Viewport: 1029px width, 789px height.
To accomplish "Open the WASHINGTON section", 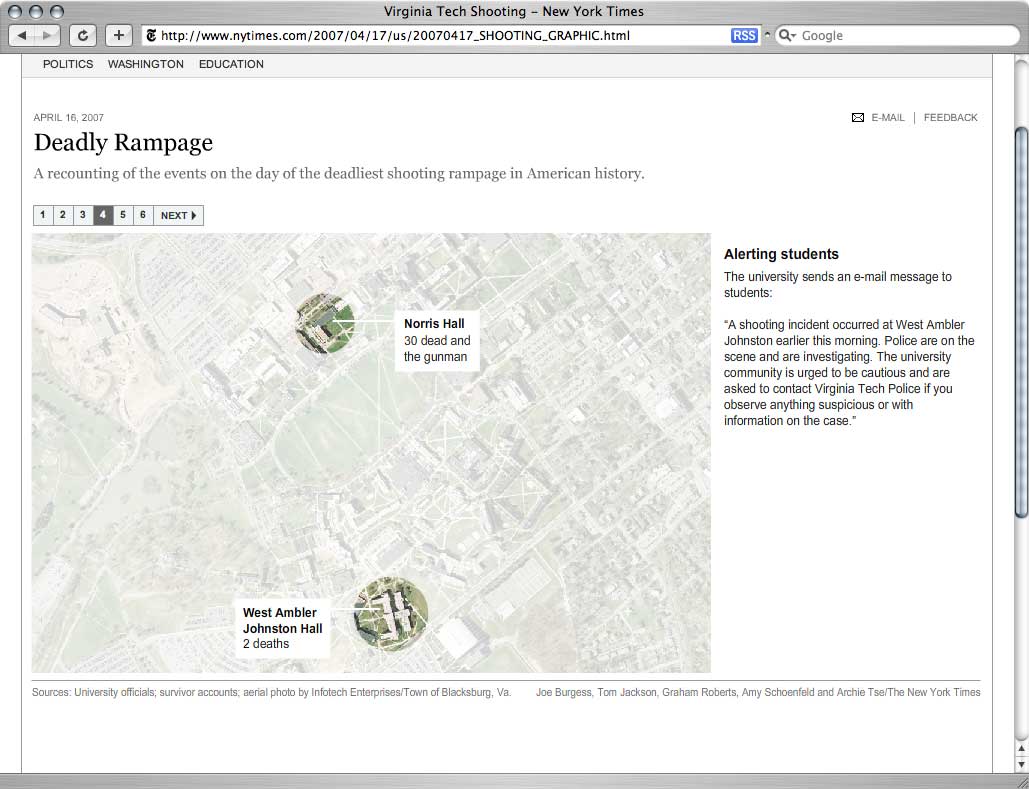I will pyautogui.click(x=146, y=64).
